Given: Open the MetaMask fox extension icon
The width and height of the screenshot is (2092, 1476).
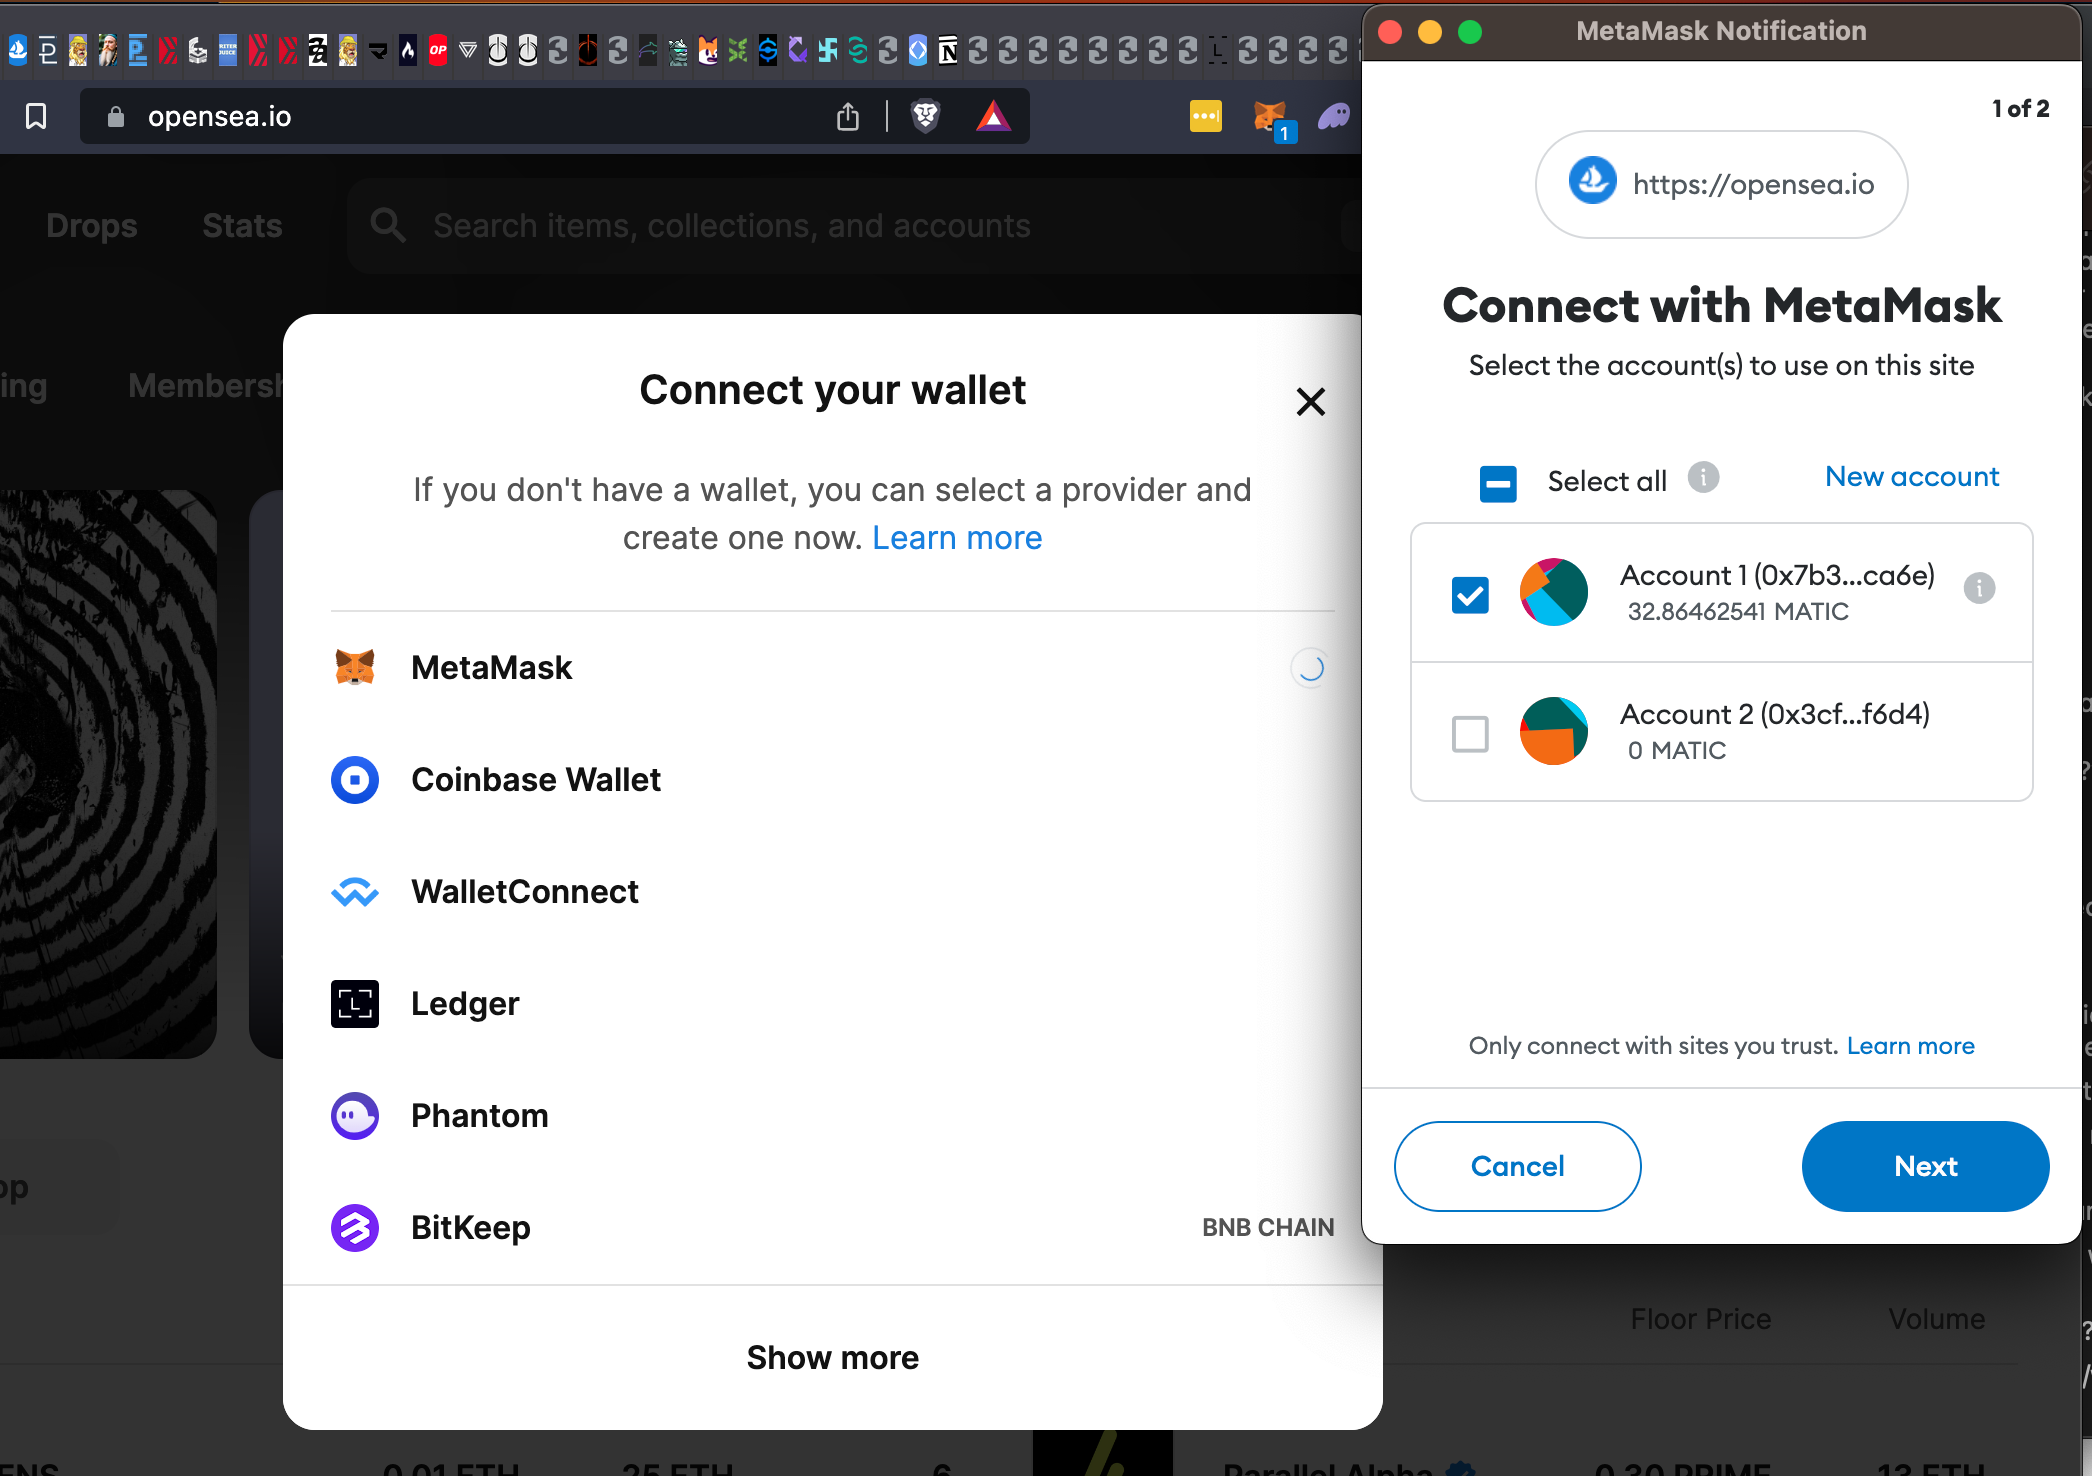Looking at the screenshot, I should (x=1272, y=118).
